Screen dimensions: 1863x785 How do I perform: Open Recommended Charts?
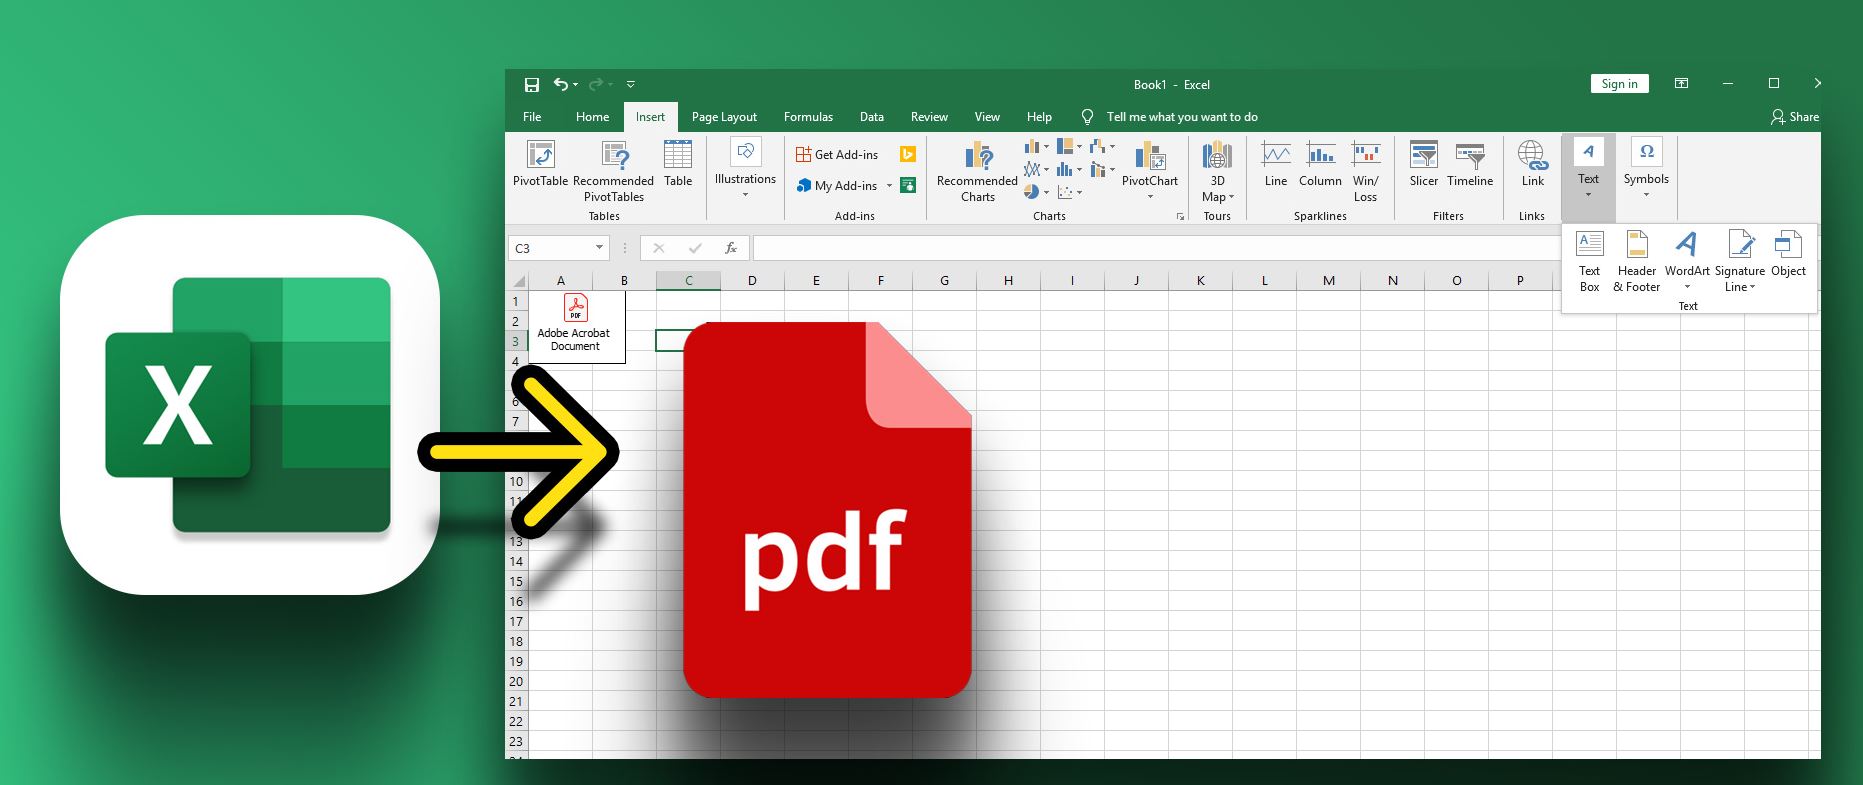[x=977, y=171]
